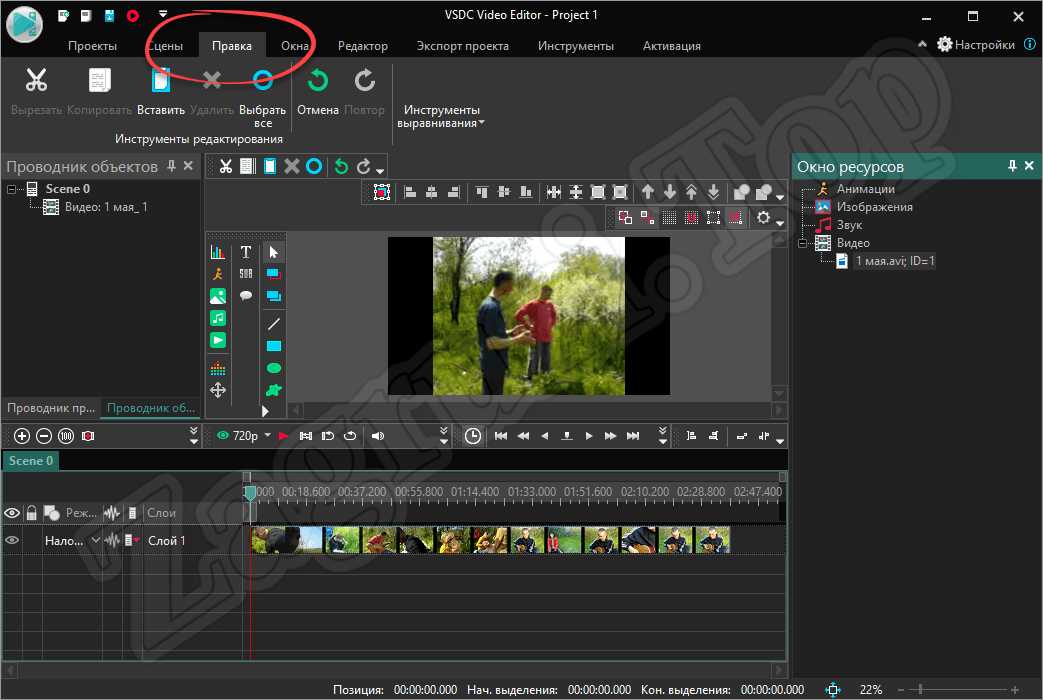Image resolution: width=1043 pixels, height=700 pixels.
Task: Open the 720p preview quality dropdown
Action: tap(267, 435)
